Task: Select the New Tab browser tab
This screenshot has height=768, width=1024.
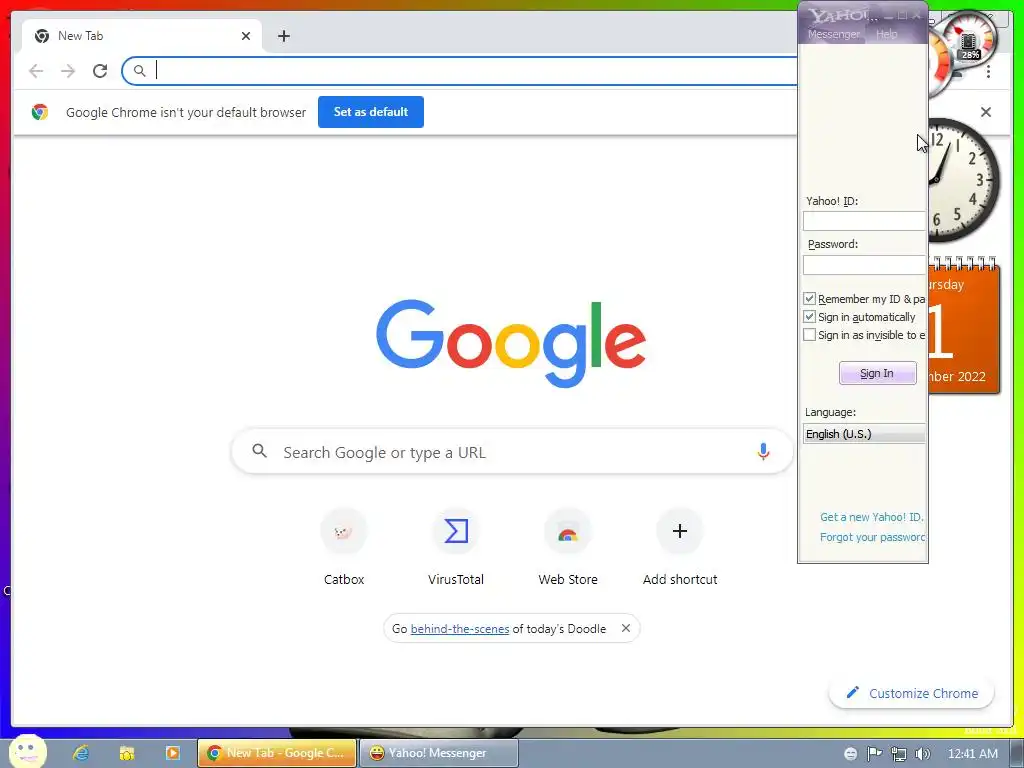Action: tap(142, 36)
